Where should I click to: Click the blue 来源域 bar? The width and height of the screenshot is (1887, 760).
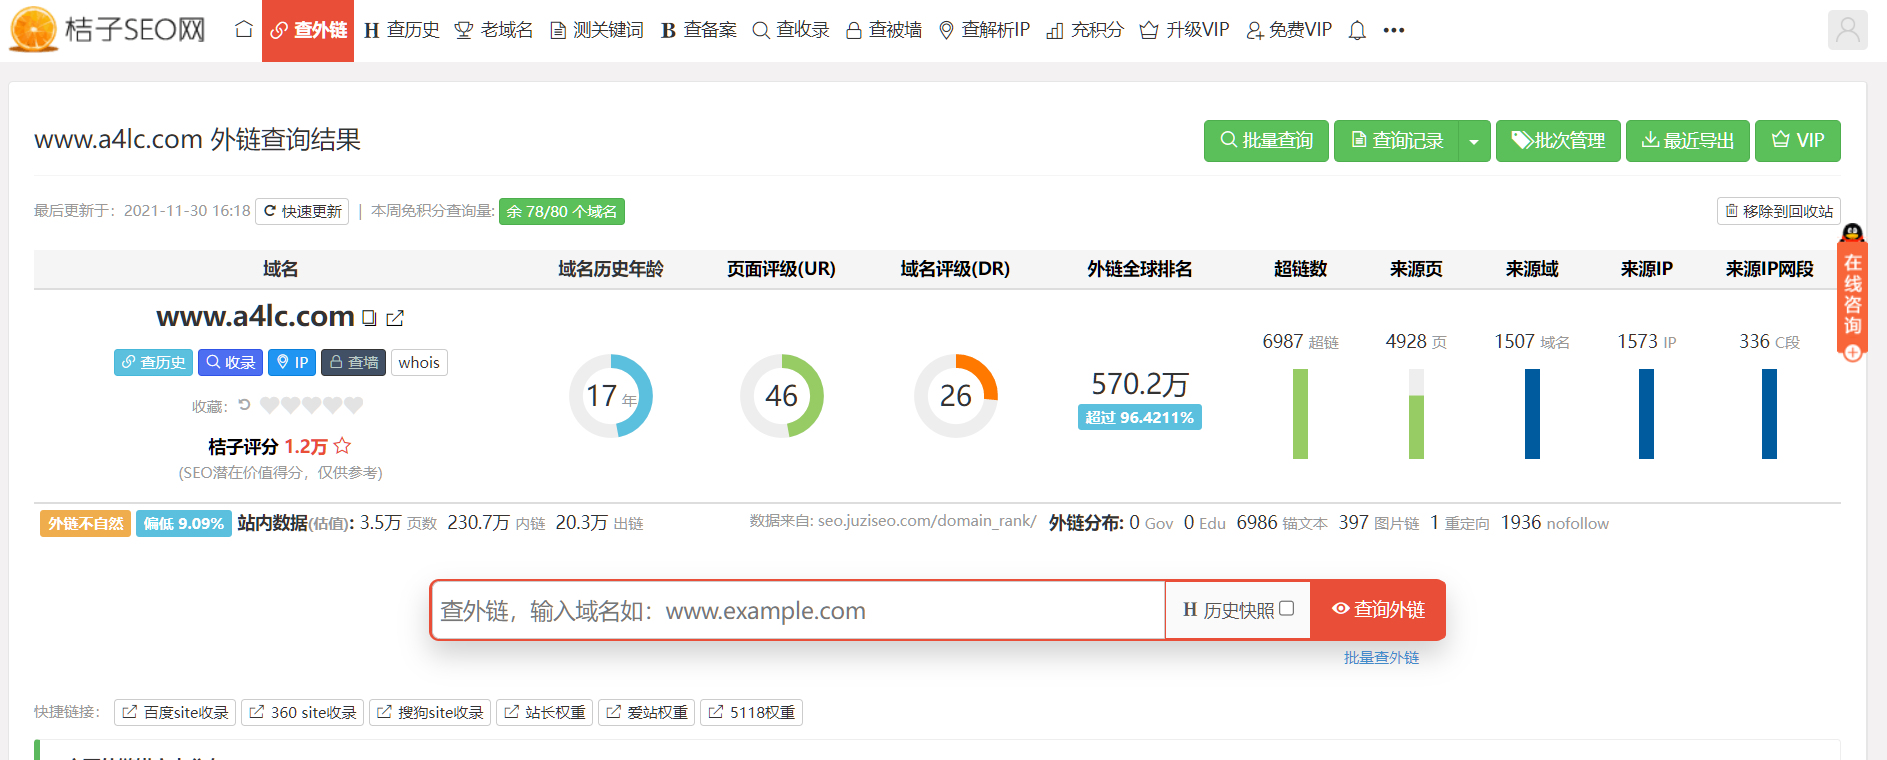point(1532,414)
